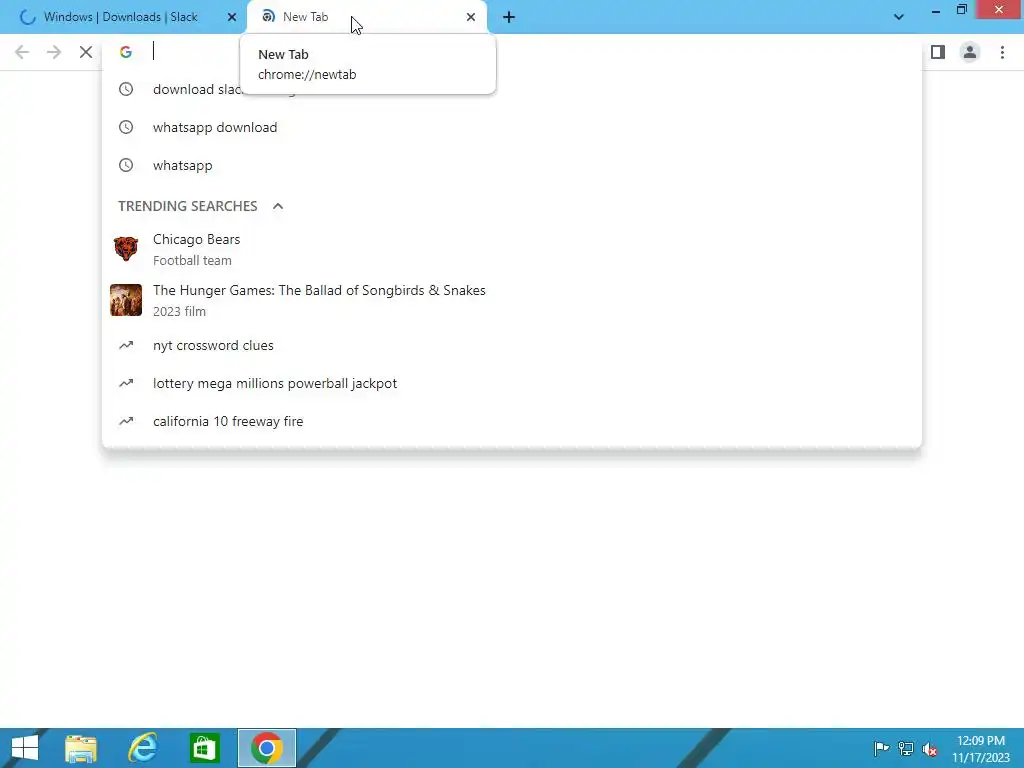The height and width of the screenshot is (768, 1024).
Task: Choose 'whatsapp download' suggestion
Action: [x=512, y=127]
